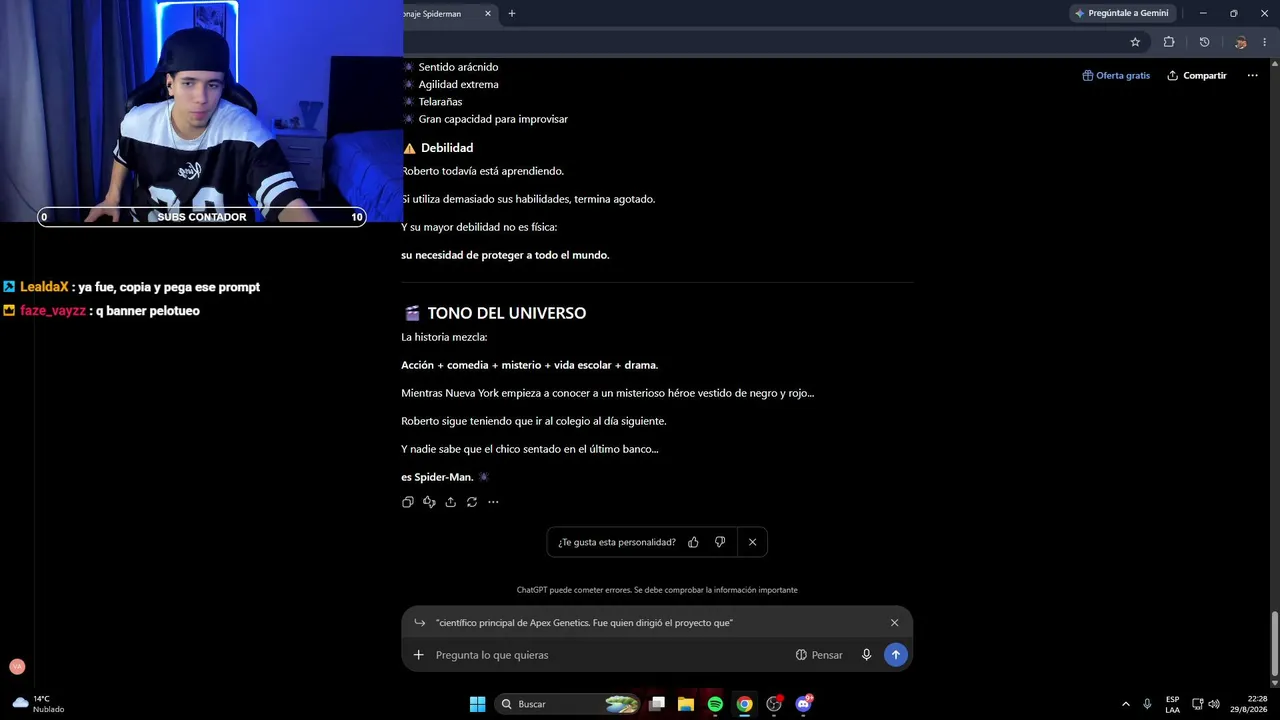This screenshot has height=720, width=1280.
Task: Copy the ChatGPT response
Action: coord(407,502)
